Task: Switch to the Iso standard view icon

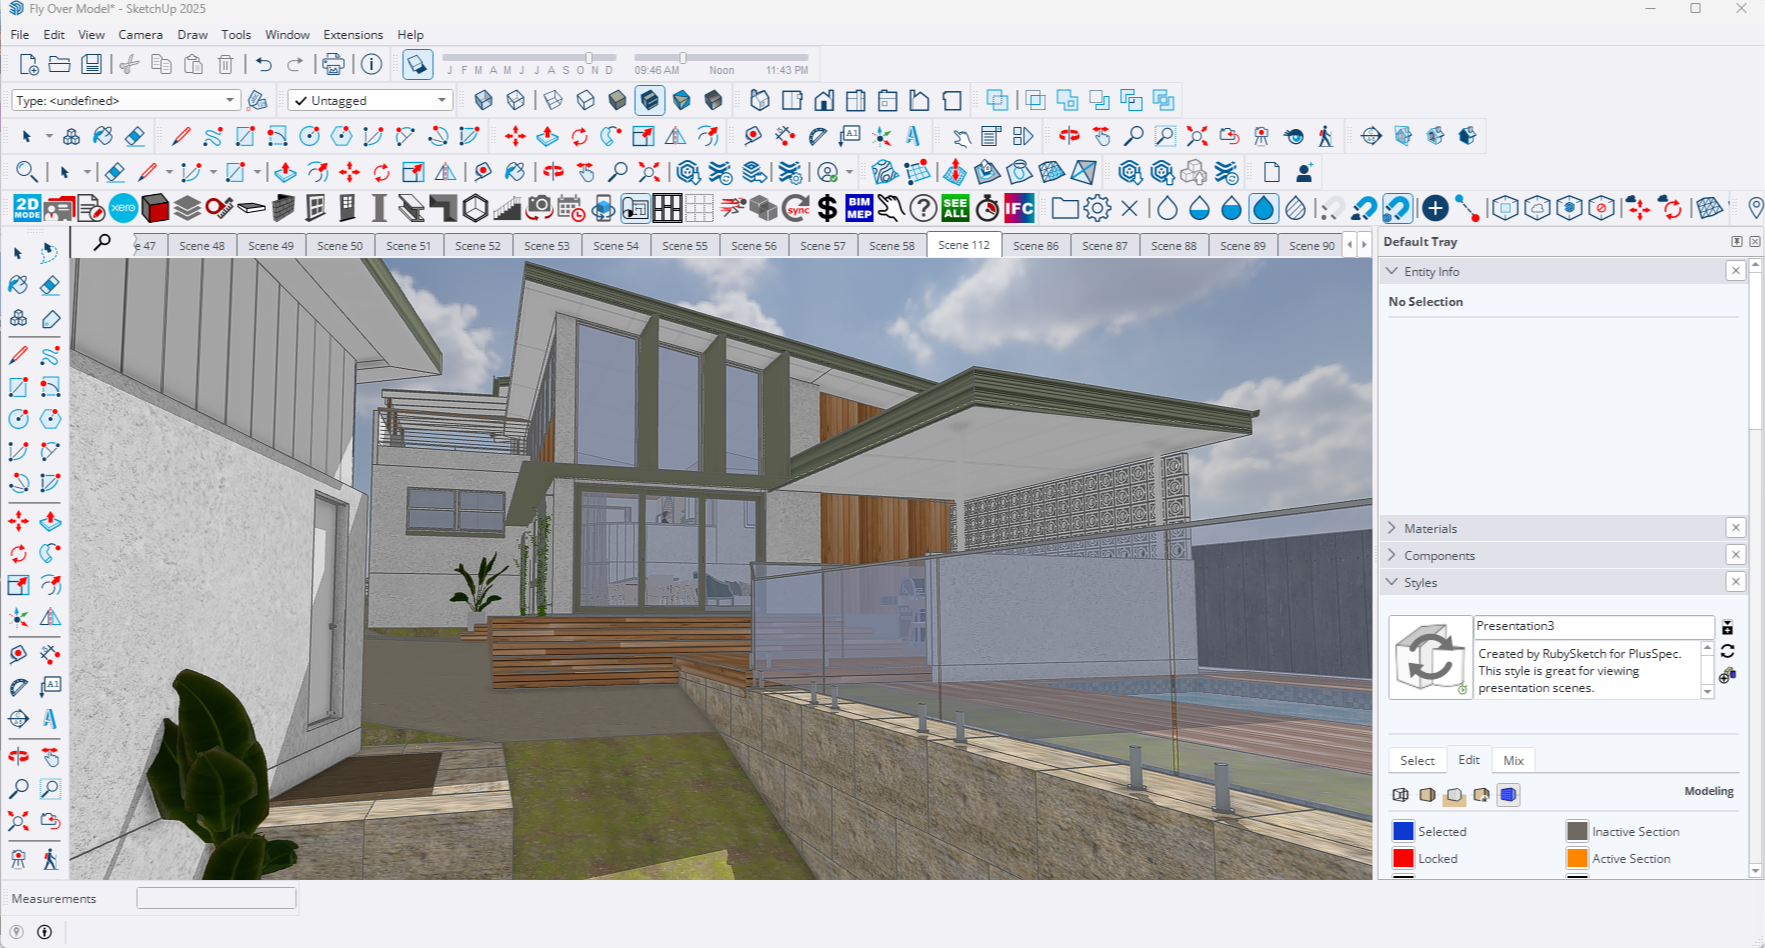Action: point(760,100)
